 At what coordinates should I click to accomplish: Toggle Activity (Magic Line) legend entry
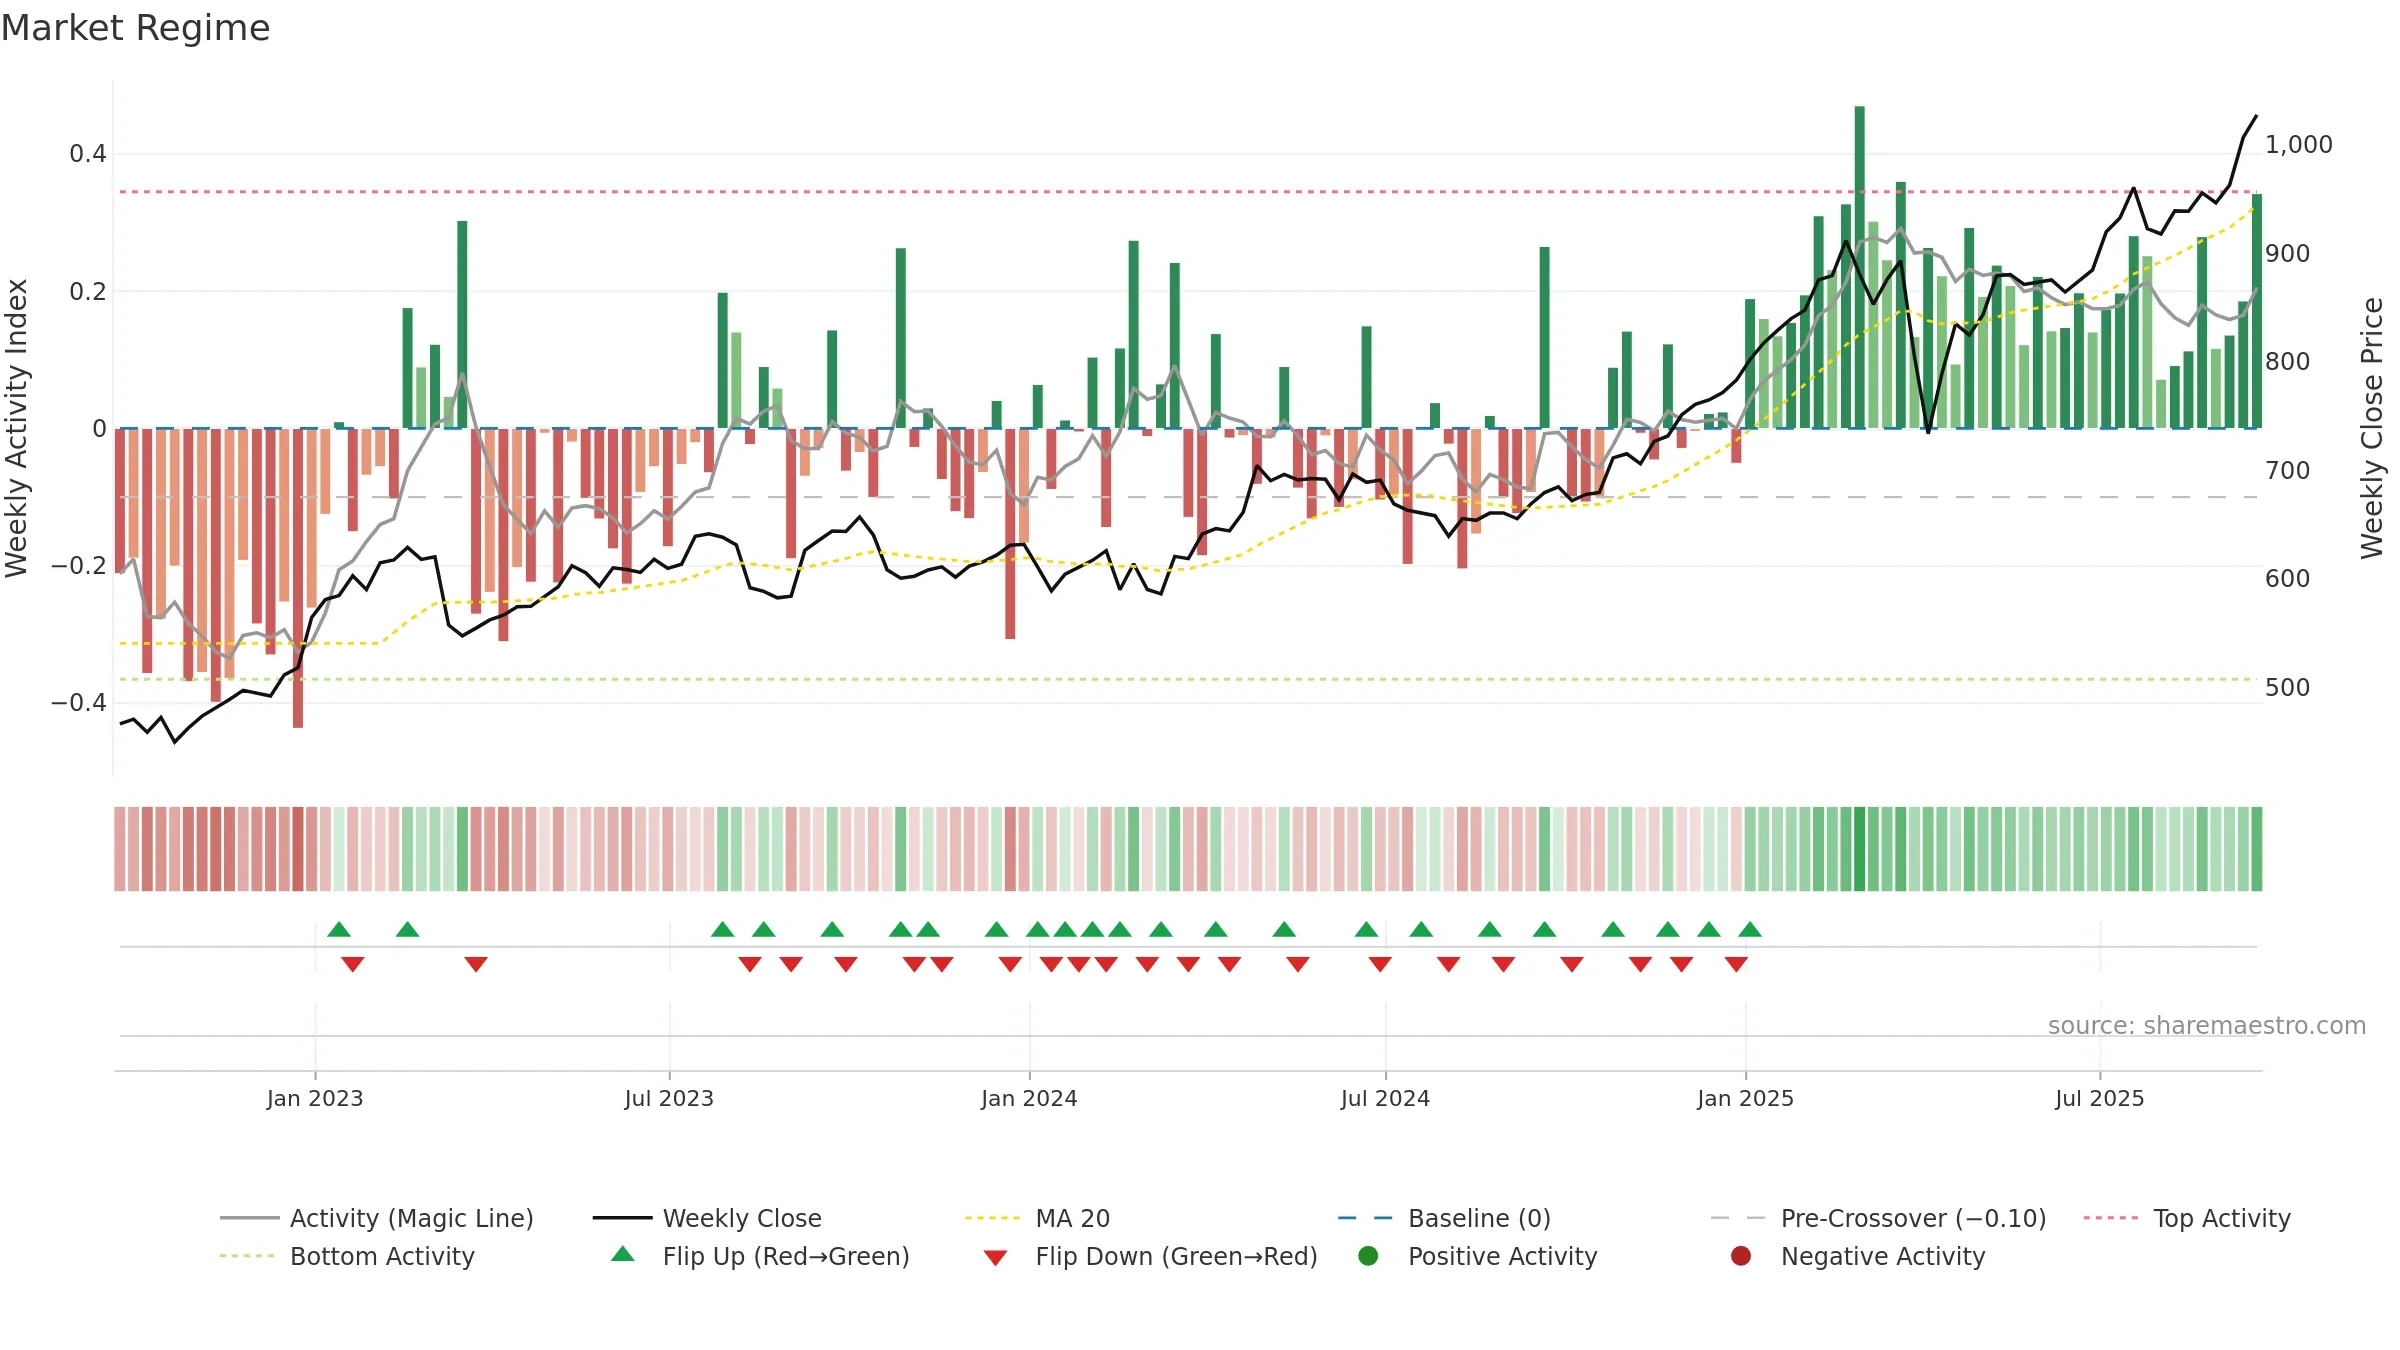point(377,1218)
